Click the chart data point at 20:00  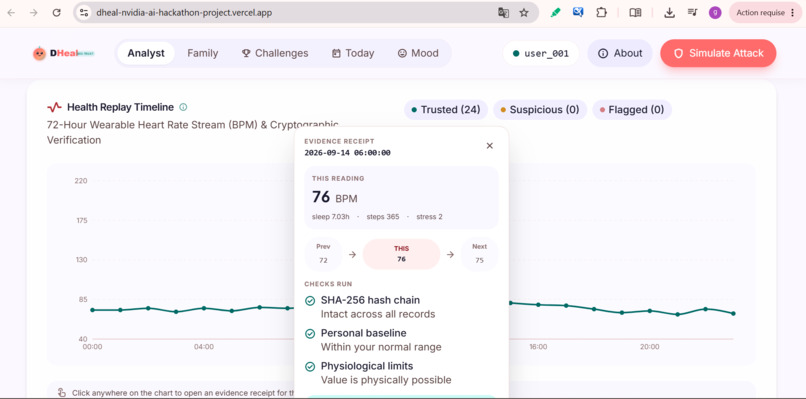pos(650,311)
